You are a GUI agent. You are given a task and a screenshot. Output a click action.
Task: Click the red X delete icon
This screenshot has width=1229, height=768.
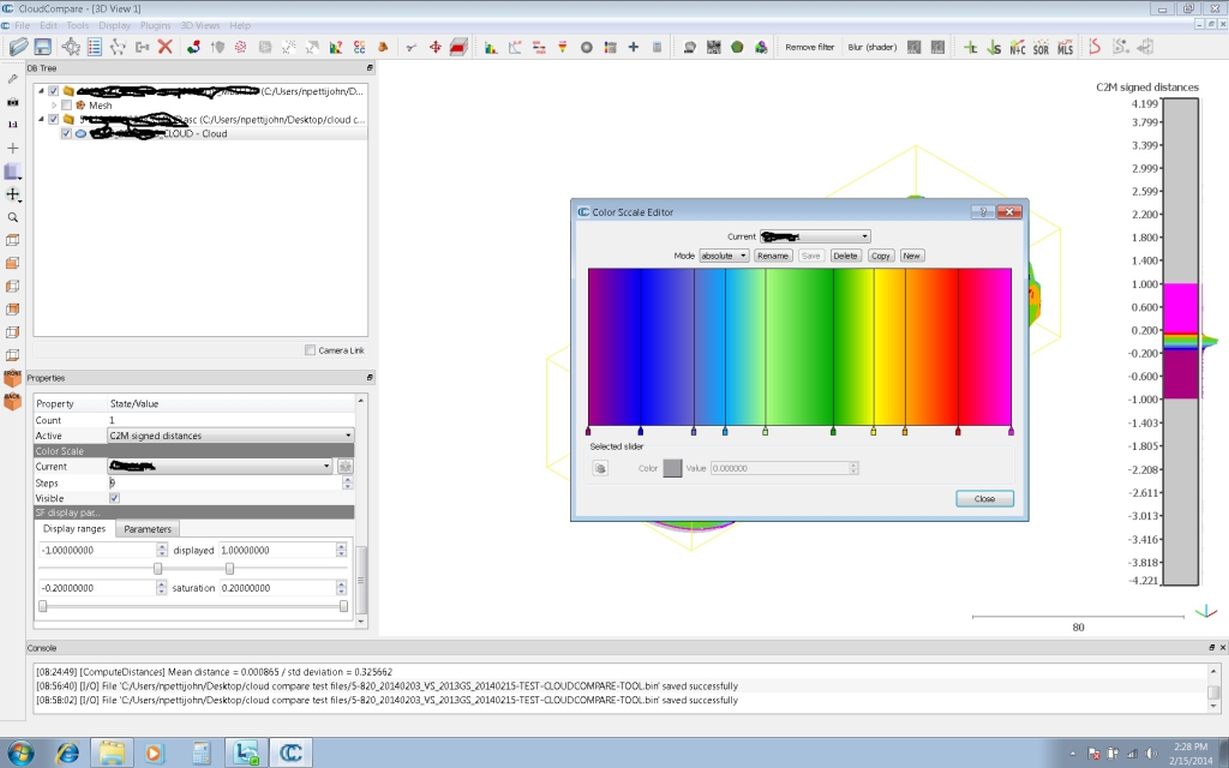[166, 47]
